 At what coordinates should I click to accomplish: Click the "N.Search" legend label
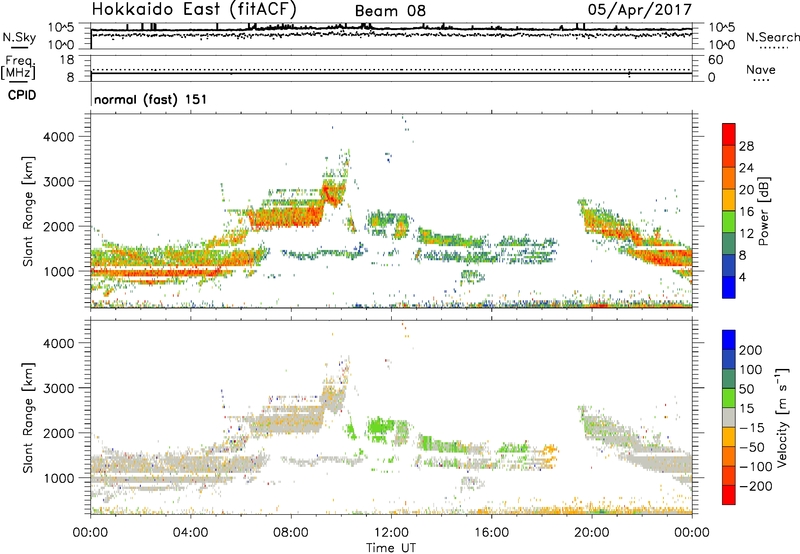[772, 37]
